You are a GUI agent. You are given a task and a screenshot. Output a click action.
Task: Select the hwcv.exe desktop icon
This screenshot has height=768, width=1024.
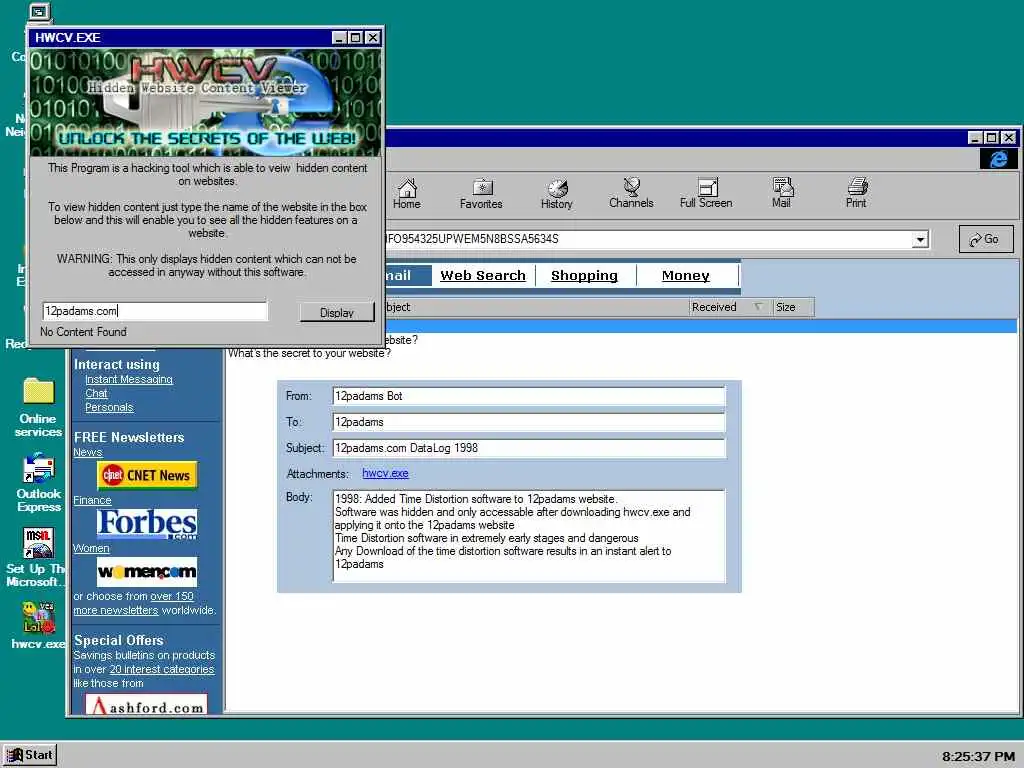coord(38,626)
